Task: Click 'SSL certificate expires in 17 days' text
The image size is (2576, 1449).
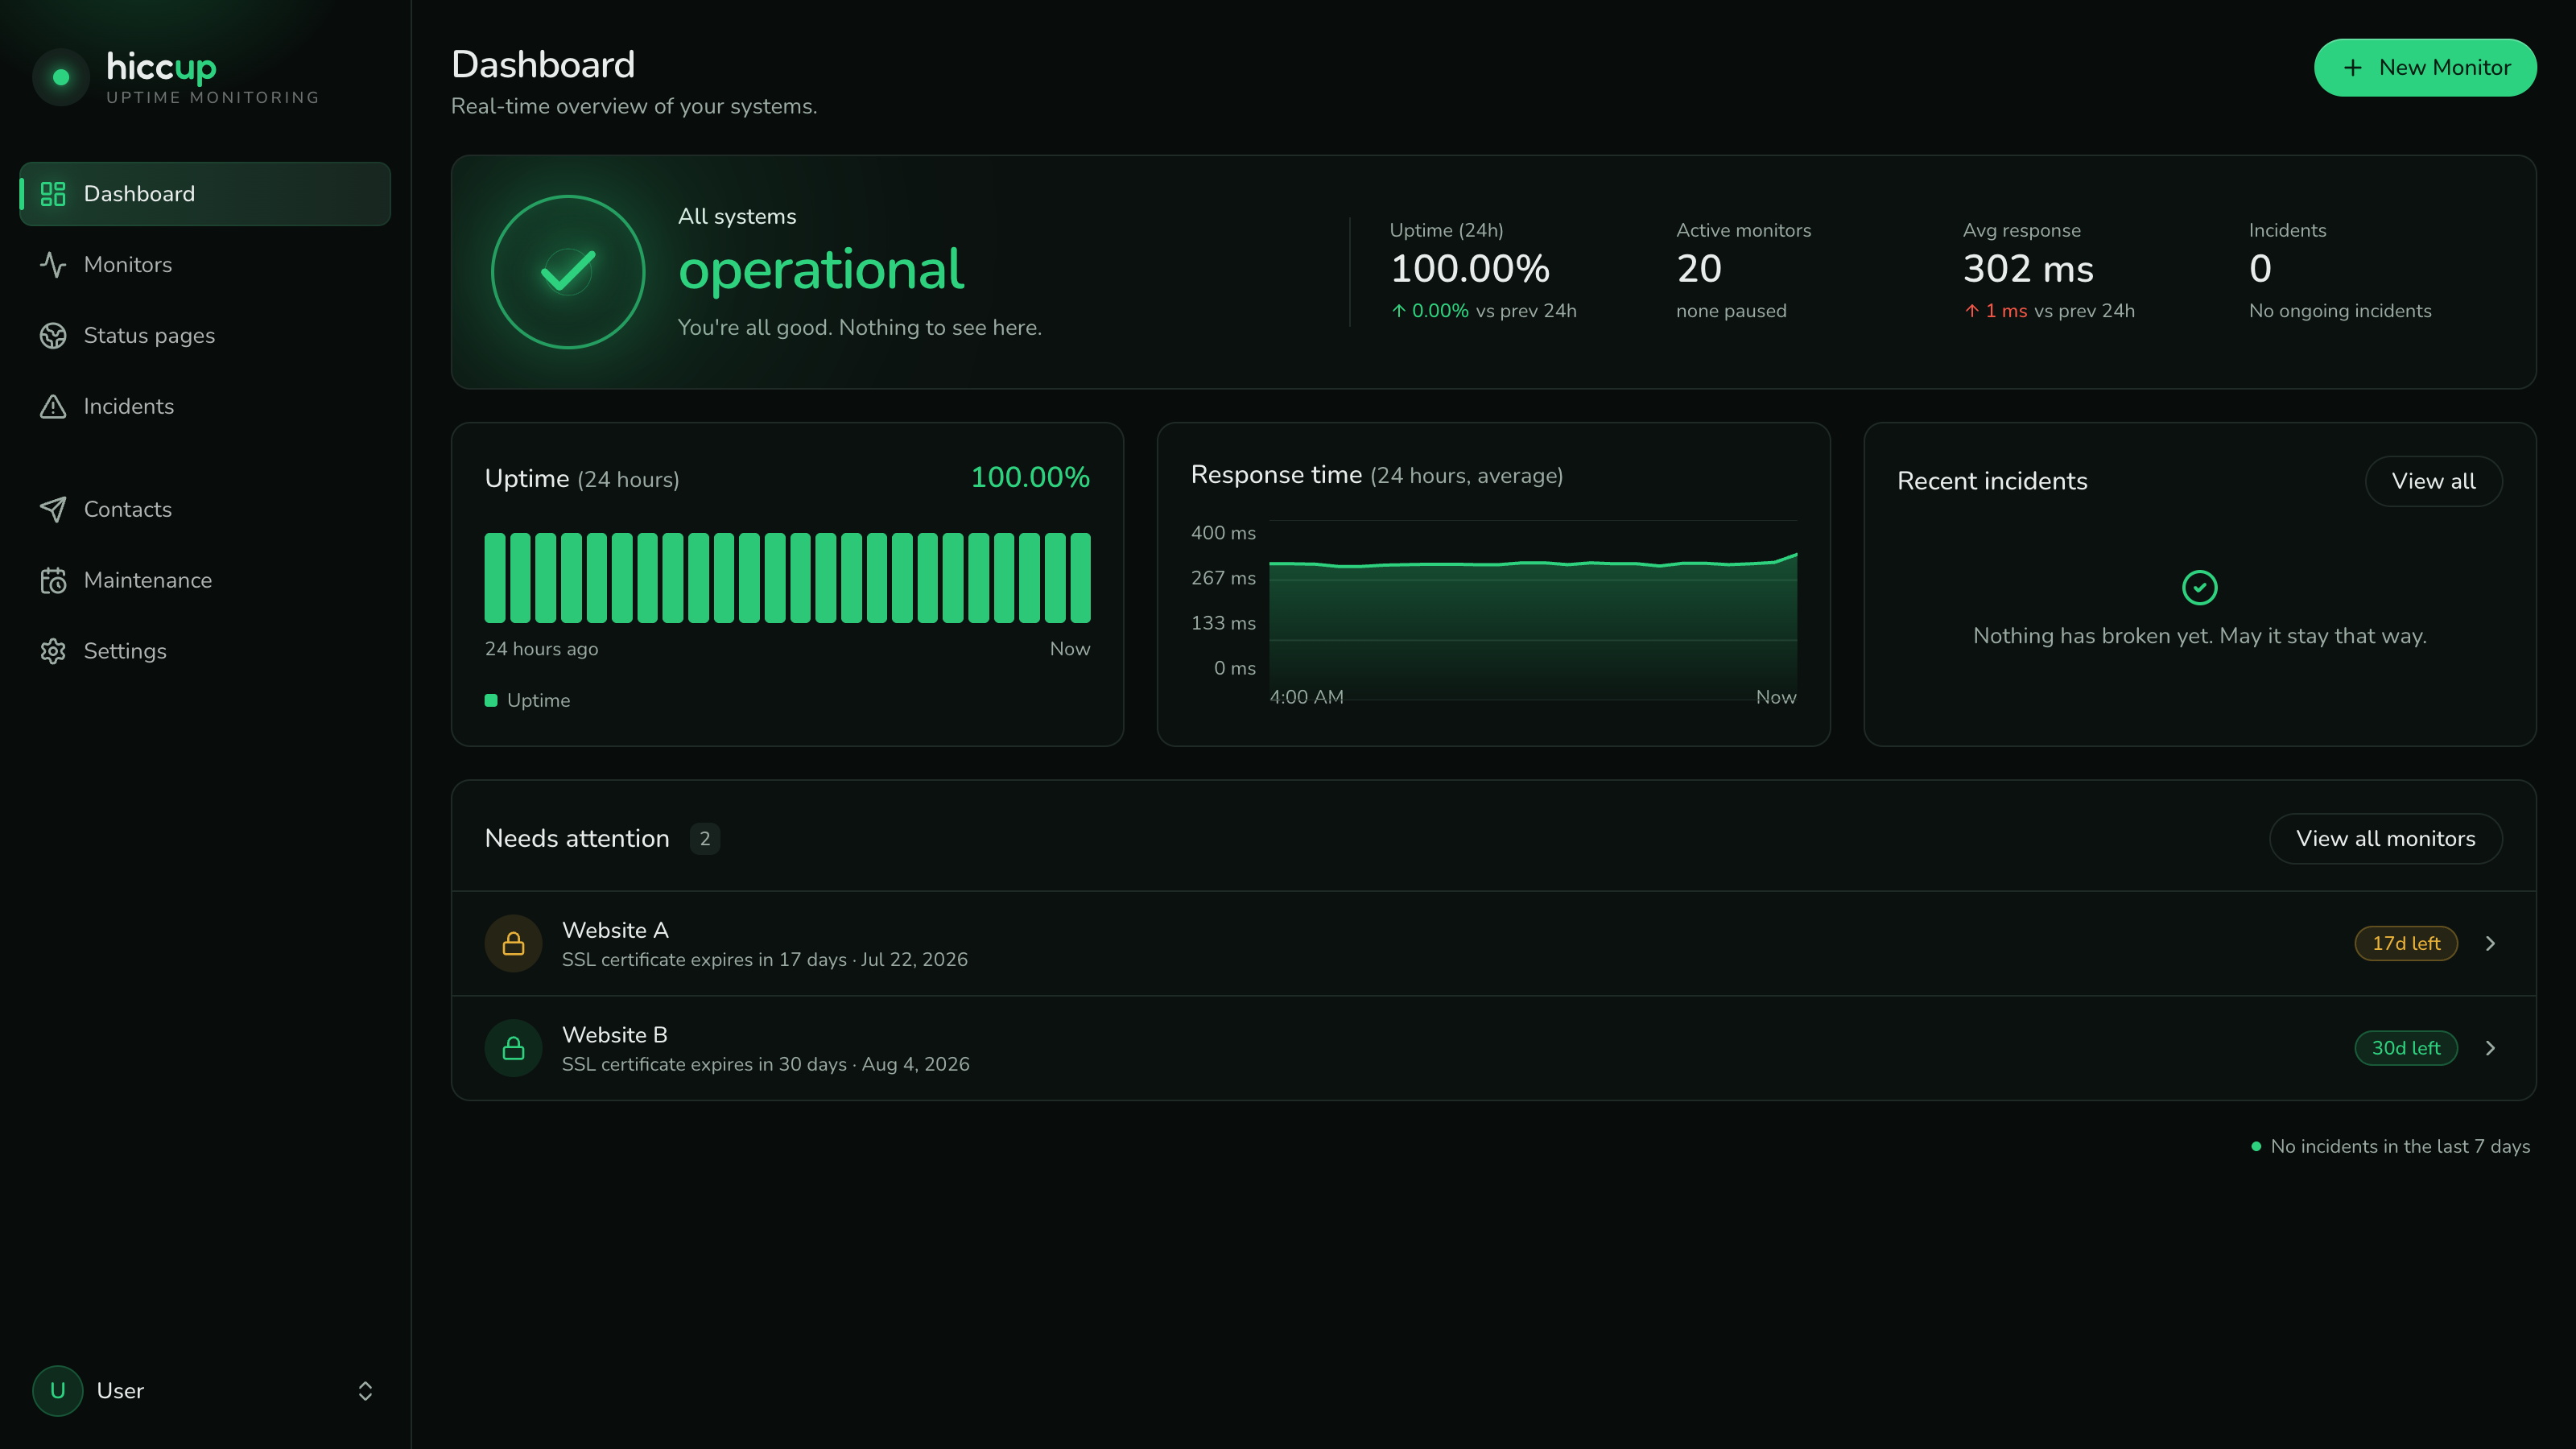Action: 704,960
